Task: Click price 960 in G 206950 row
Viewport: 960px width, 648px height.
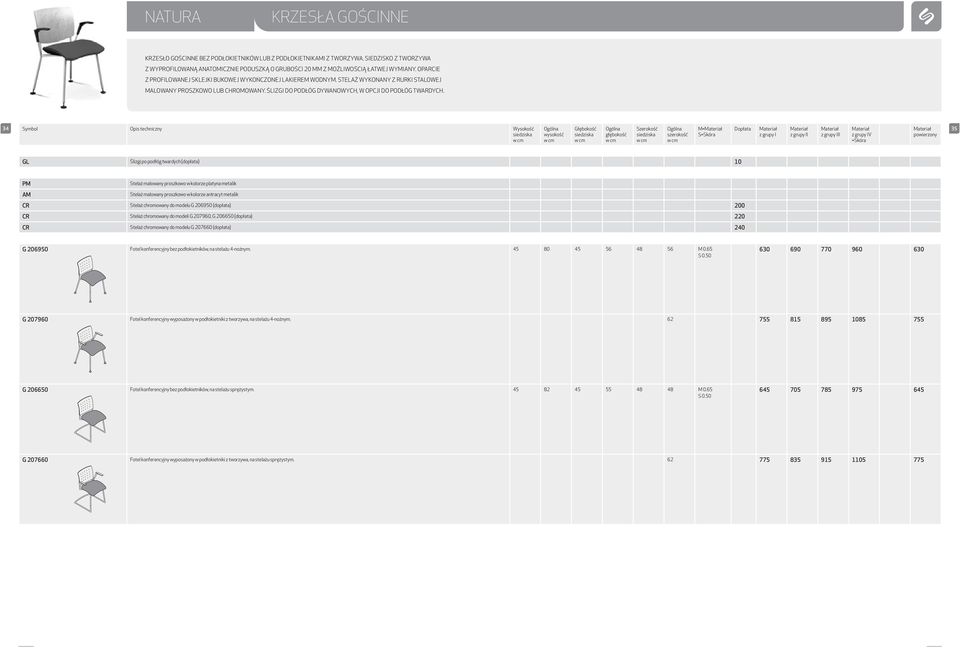Action: pyautogui.click(x=857, y=250)
